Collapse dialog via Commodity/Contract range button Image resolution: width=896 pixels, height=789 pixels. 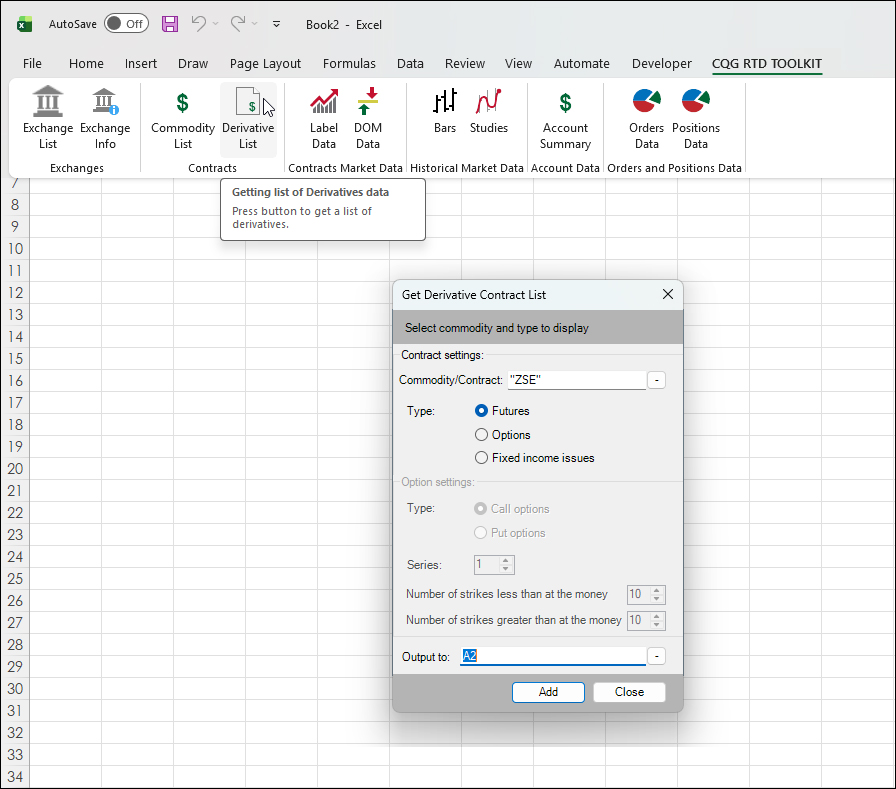(656, 380)
